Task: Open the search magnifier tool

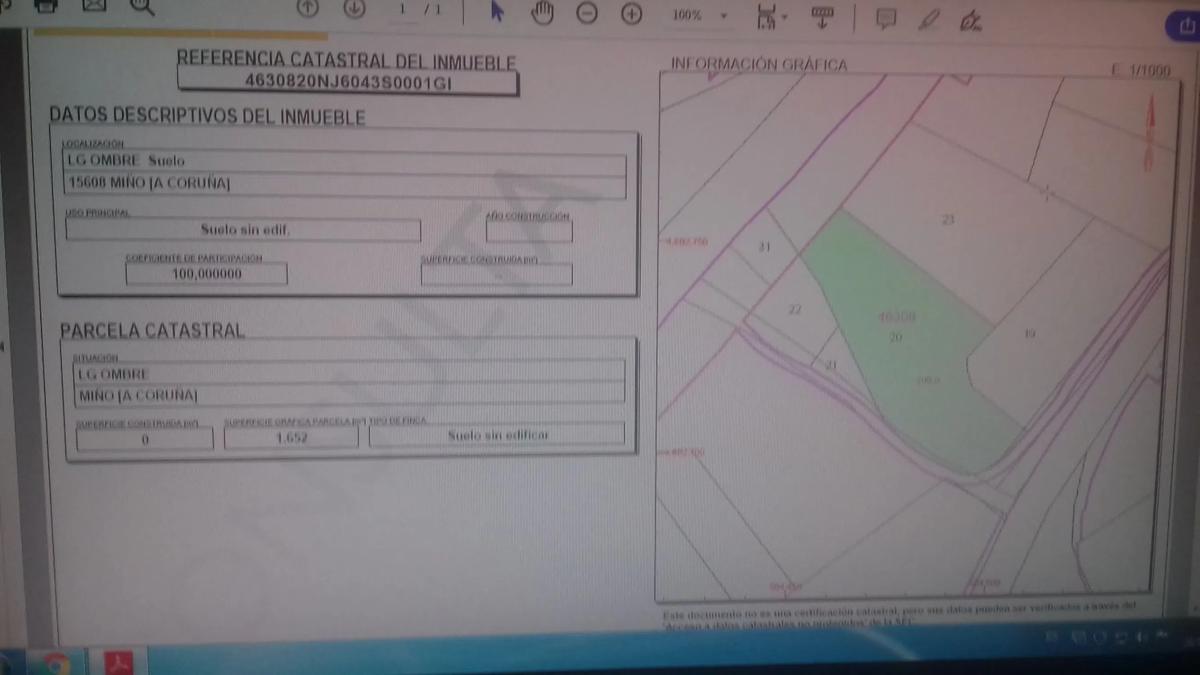Action: [x=143, y=7]
